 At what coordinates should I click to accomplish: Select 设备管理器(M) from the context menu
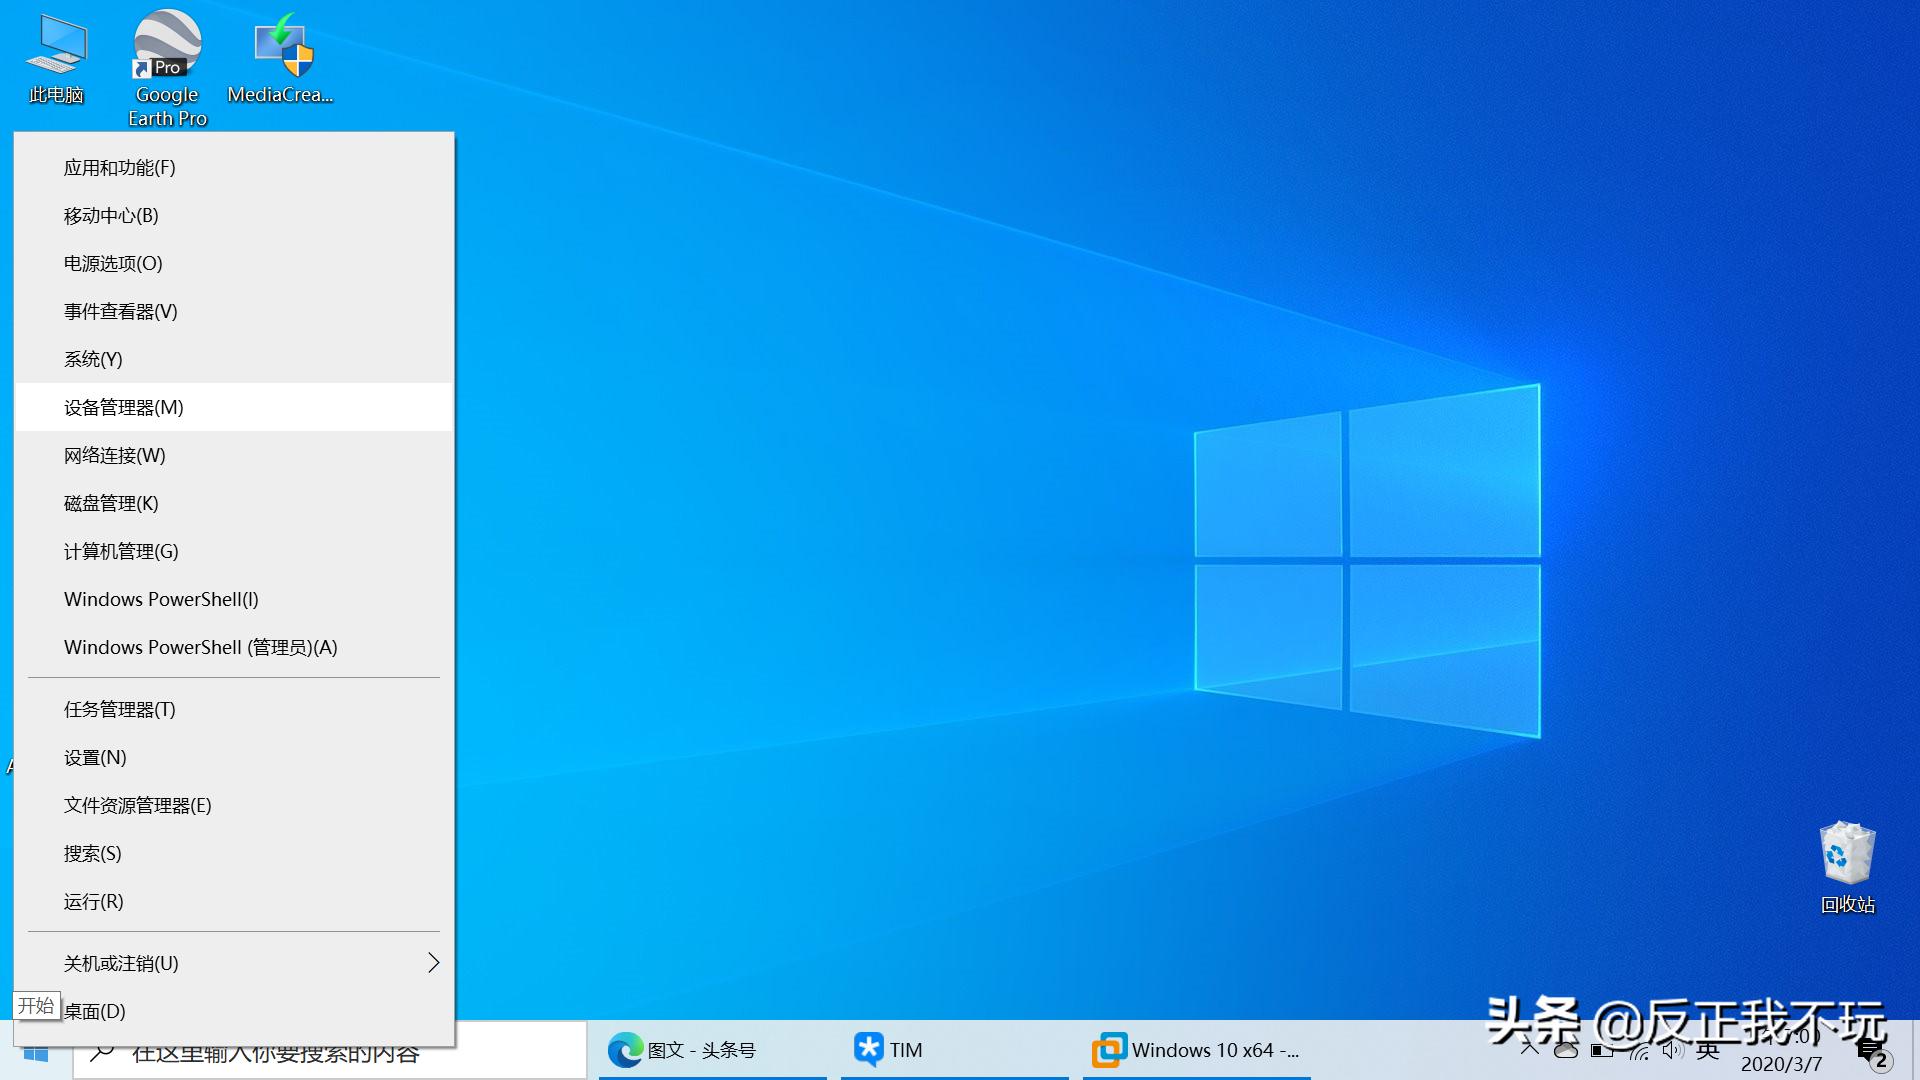(x=124, y=407)
